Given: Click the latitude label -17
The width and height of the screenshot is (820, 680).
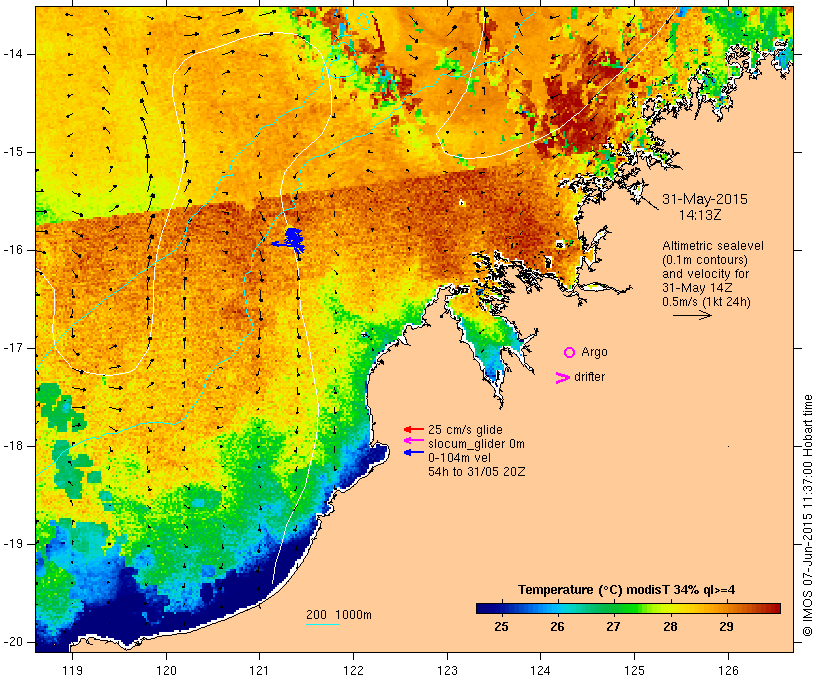Looking at the screenshot, I should click(x=13, y=348).
